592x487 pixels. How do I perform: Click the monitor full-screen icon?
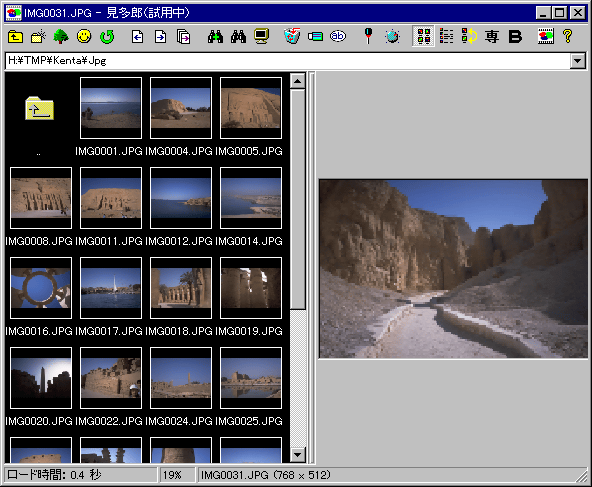[261, 37]
